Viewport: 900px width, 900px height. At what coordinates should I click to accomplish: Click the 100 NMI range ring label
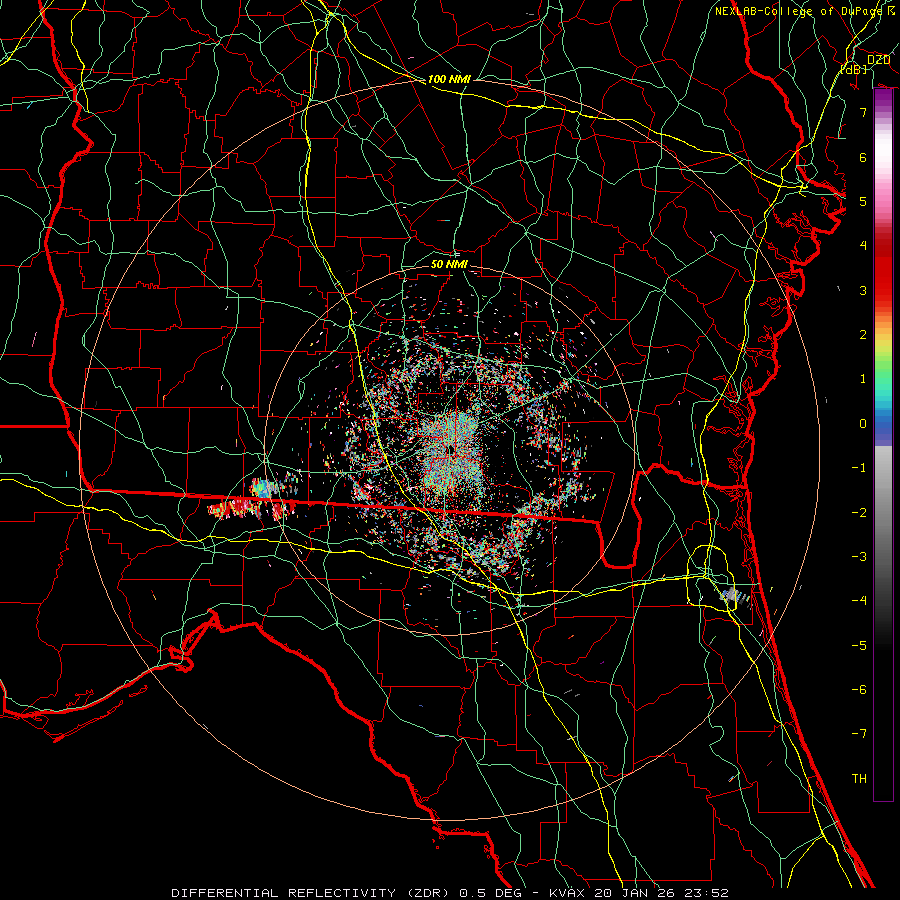449,79
